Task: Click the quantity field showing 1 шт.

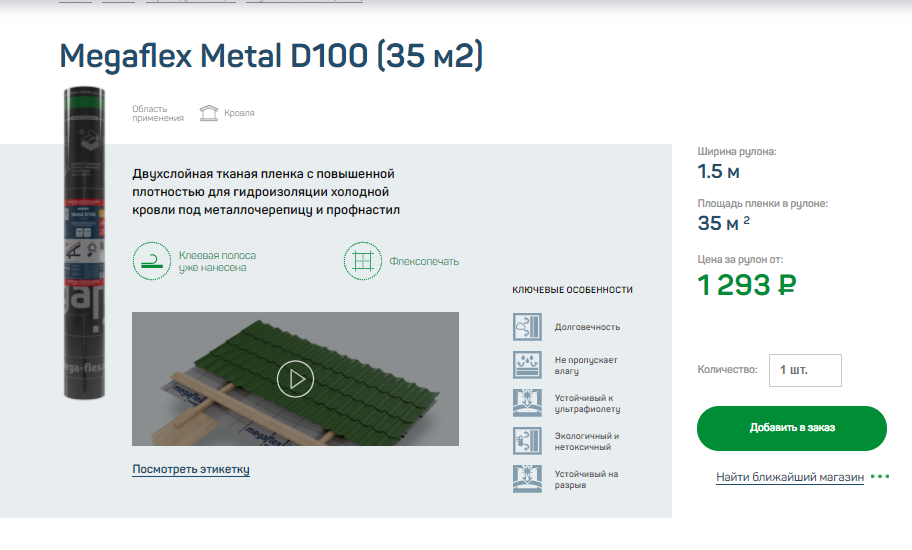Action: pyautogui.click(x=805, y=370)
